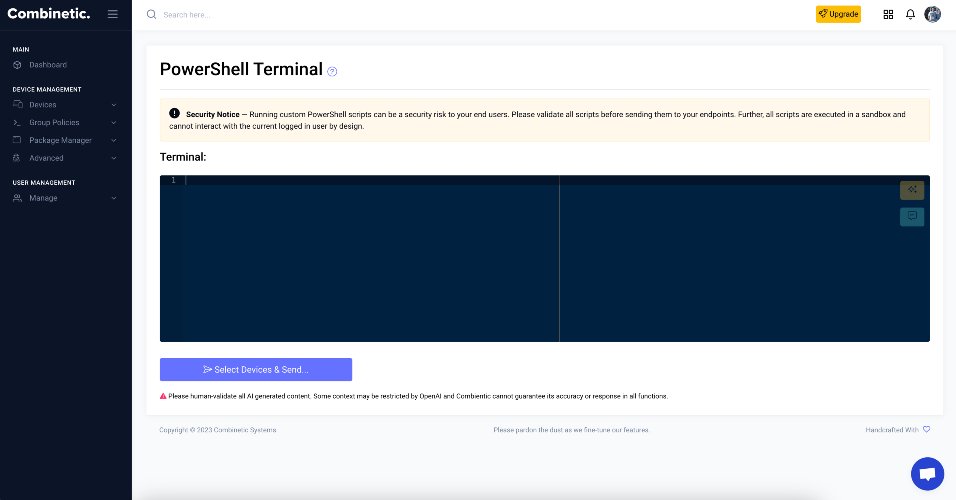The width and height of the screenshot is (956, 500).
Task: Click the 'Please pardon the dust' footer text
Action: tap(571, 430)
